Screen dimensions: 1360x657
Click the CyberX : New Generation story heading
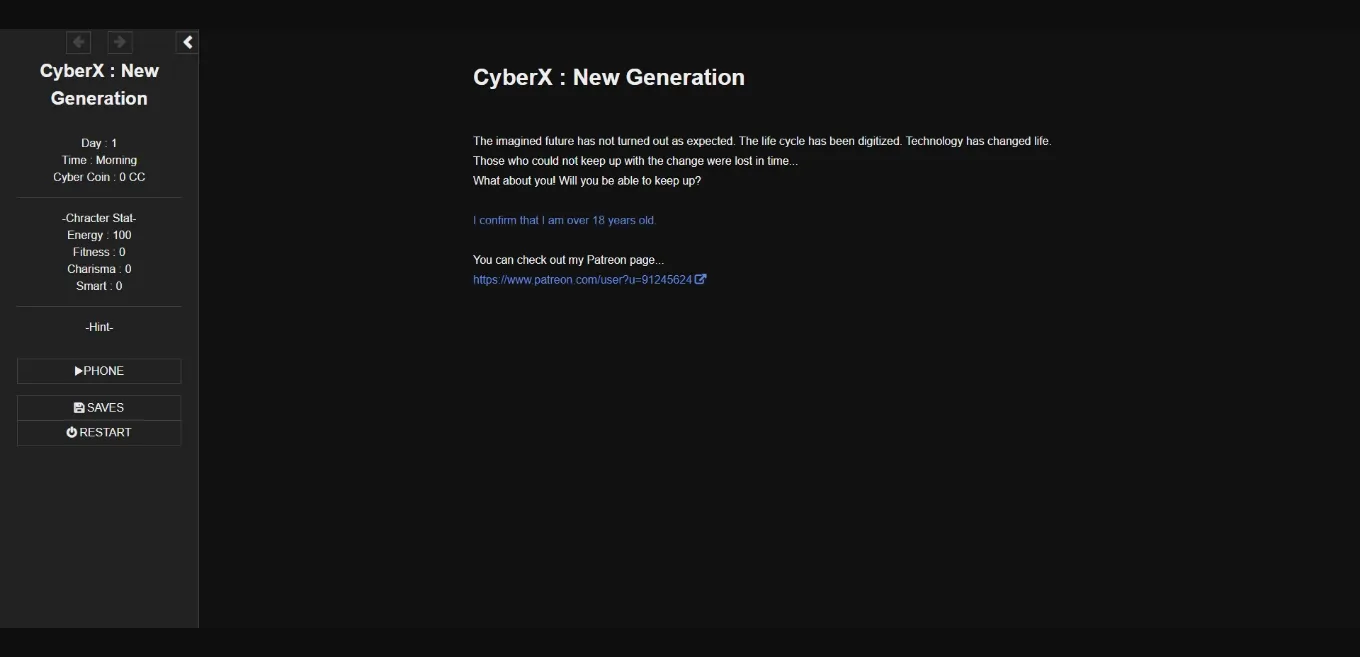608,77
